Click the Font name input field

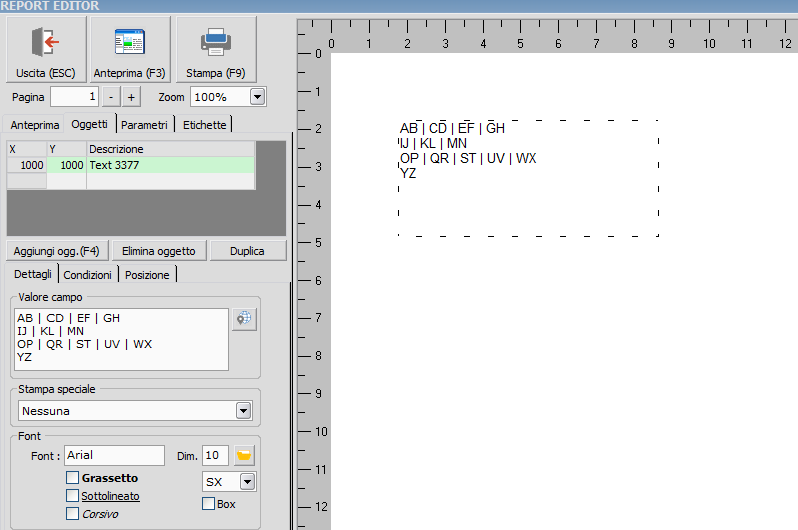[x=114, y=456]
